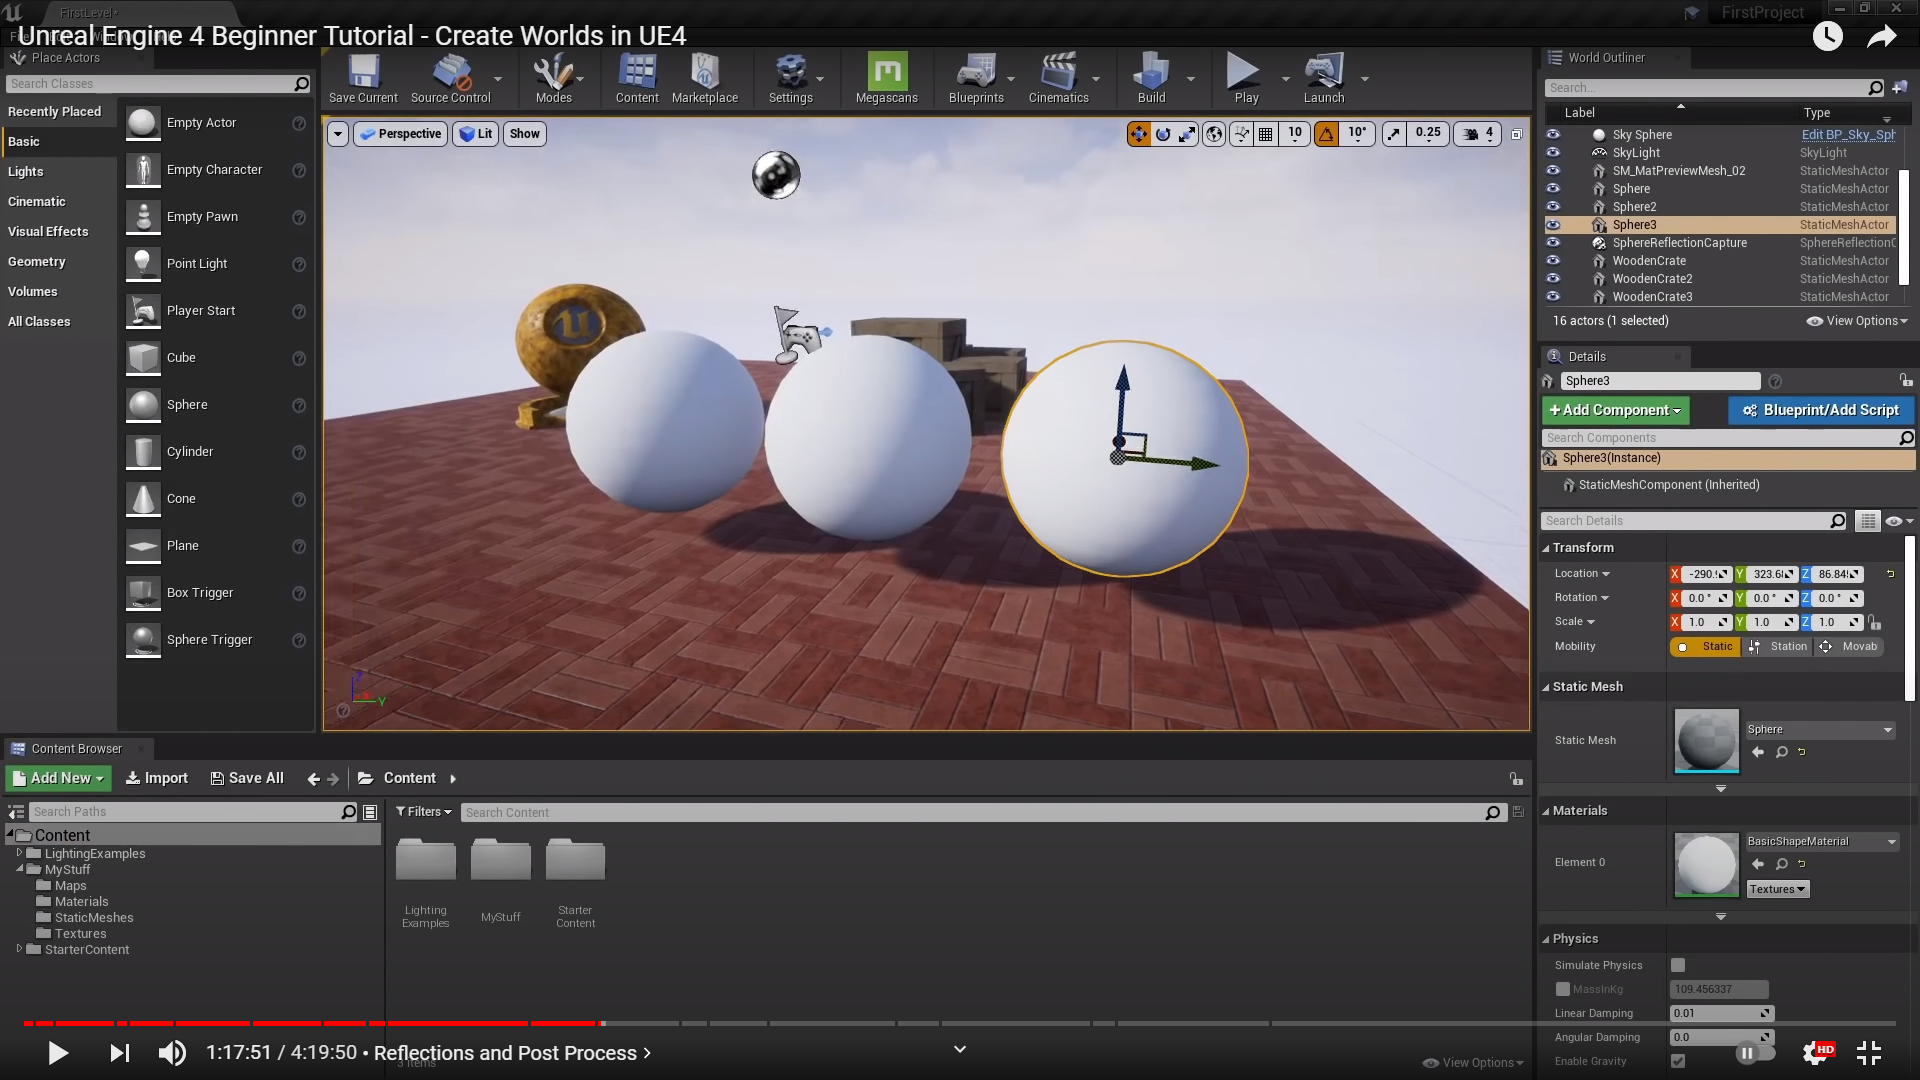Click the Cube actor icon
This screenshot has height=1080, width=1920.
143,358
